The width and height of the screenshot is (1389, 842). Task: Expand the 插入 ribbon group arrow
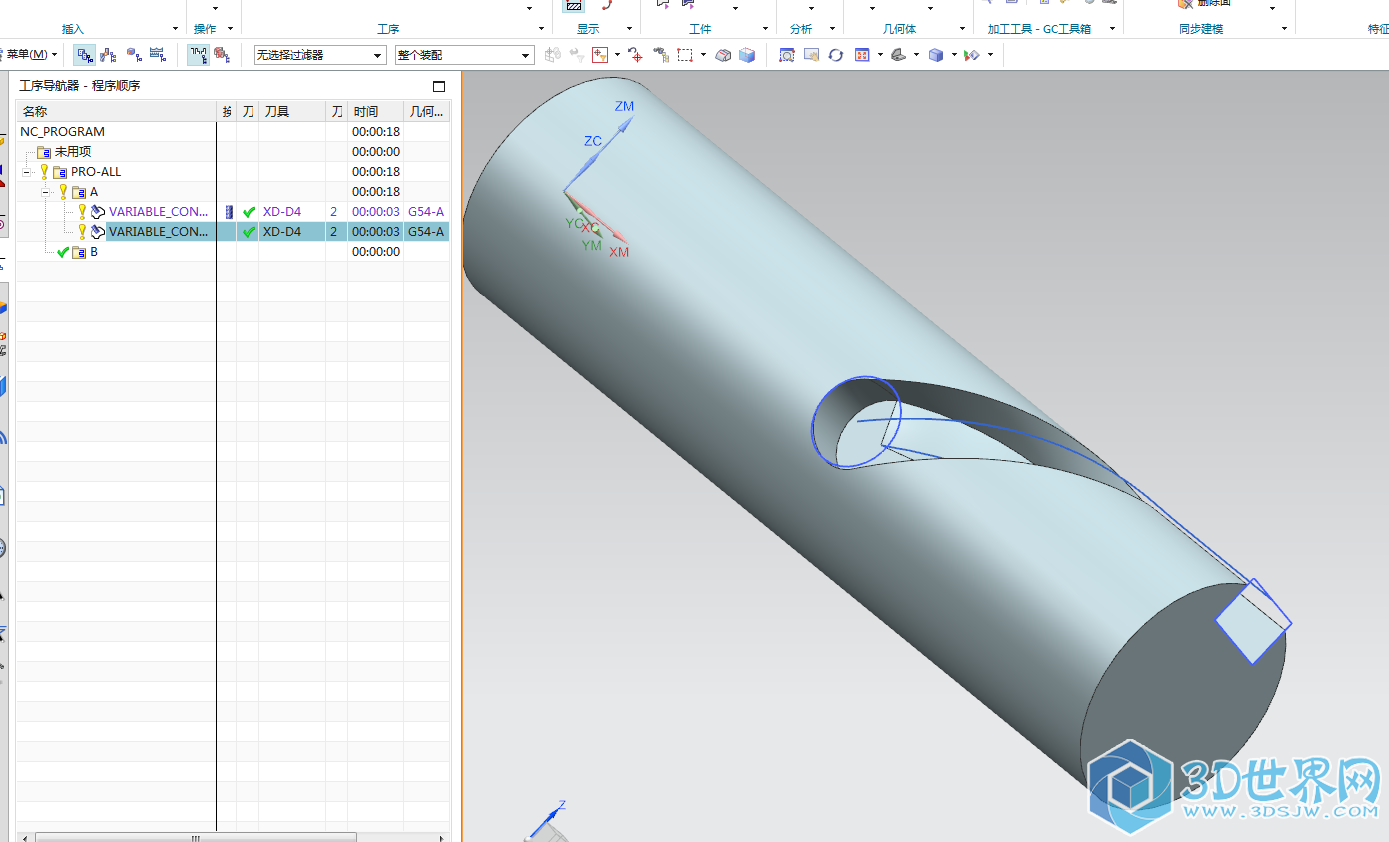point(176,29)
